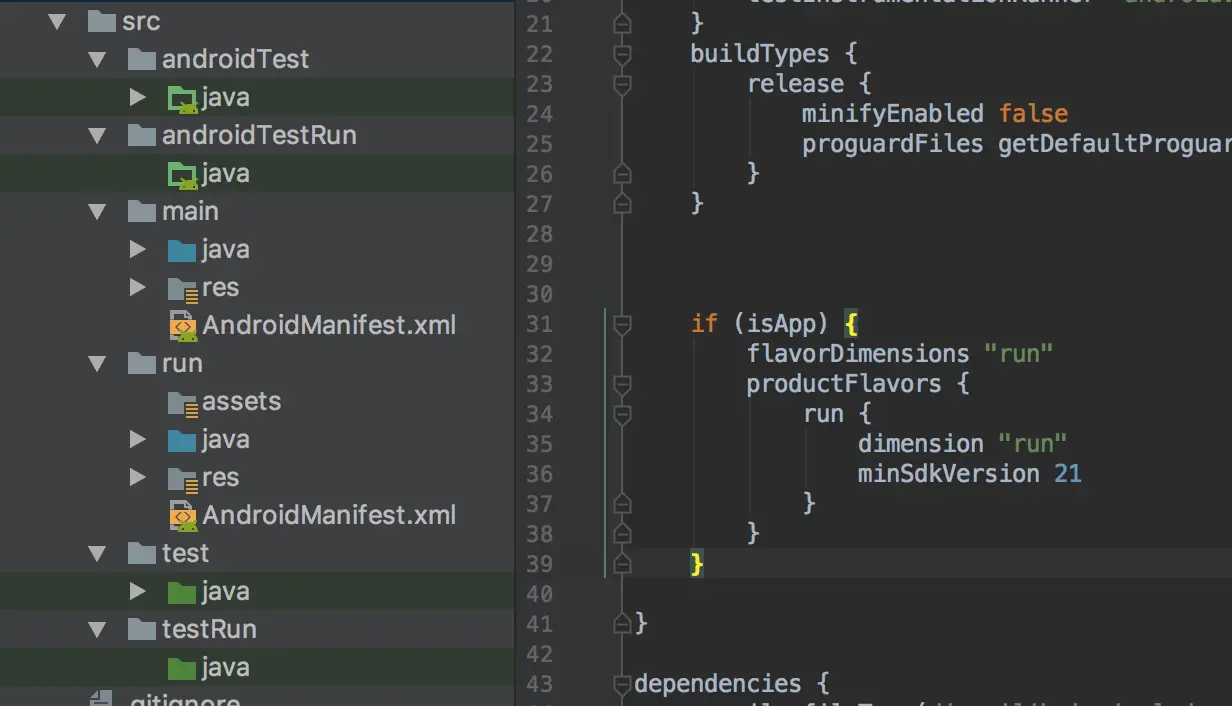Click the test folder icon
Screen dimensions: 1232x706
[142, 553]
